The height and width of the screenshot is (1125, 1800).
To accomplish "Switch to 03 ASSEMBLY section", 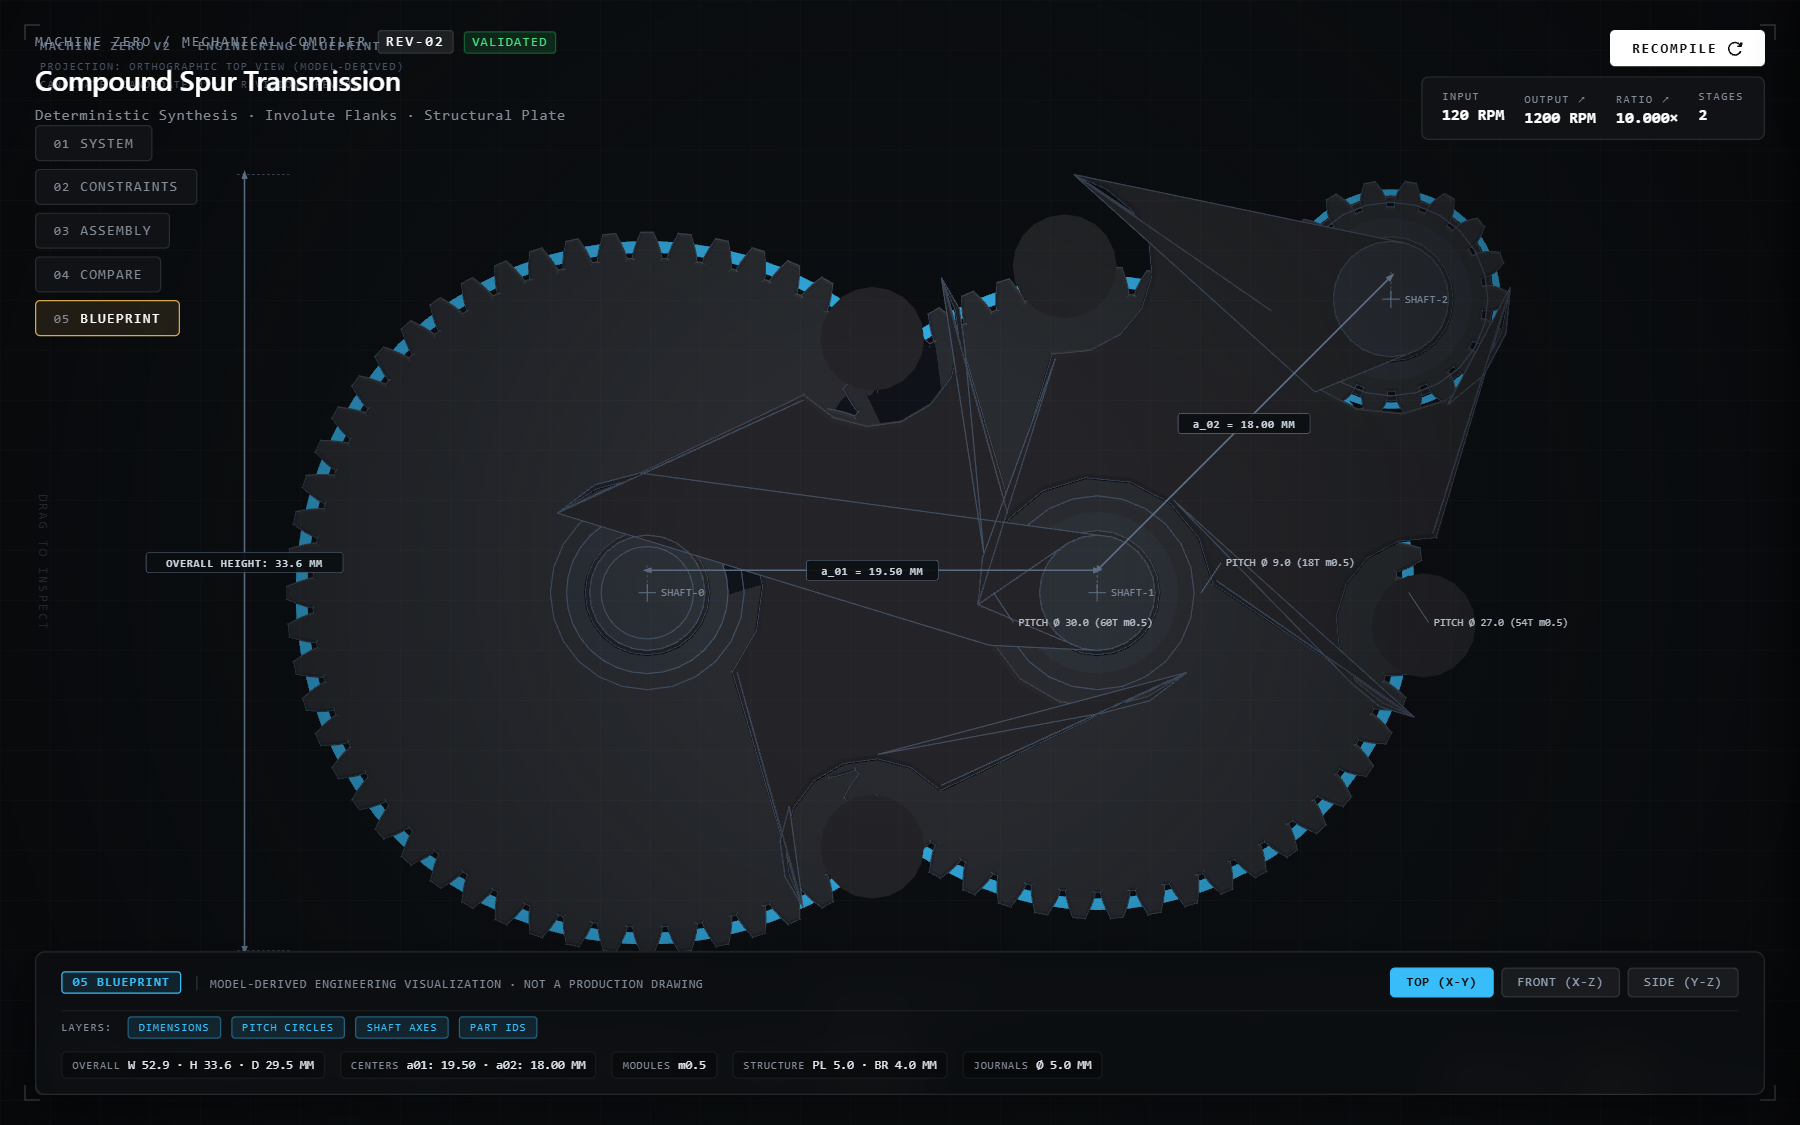I will [103, 231].
